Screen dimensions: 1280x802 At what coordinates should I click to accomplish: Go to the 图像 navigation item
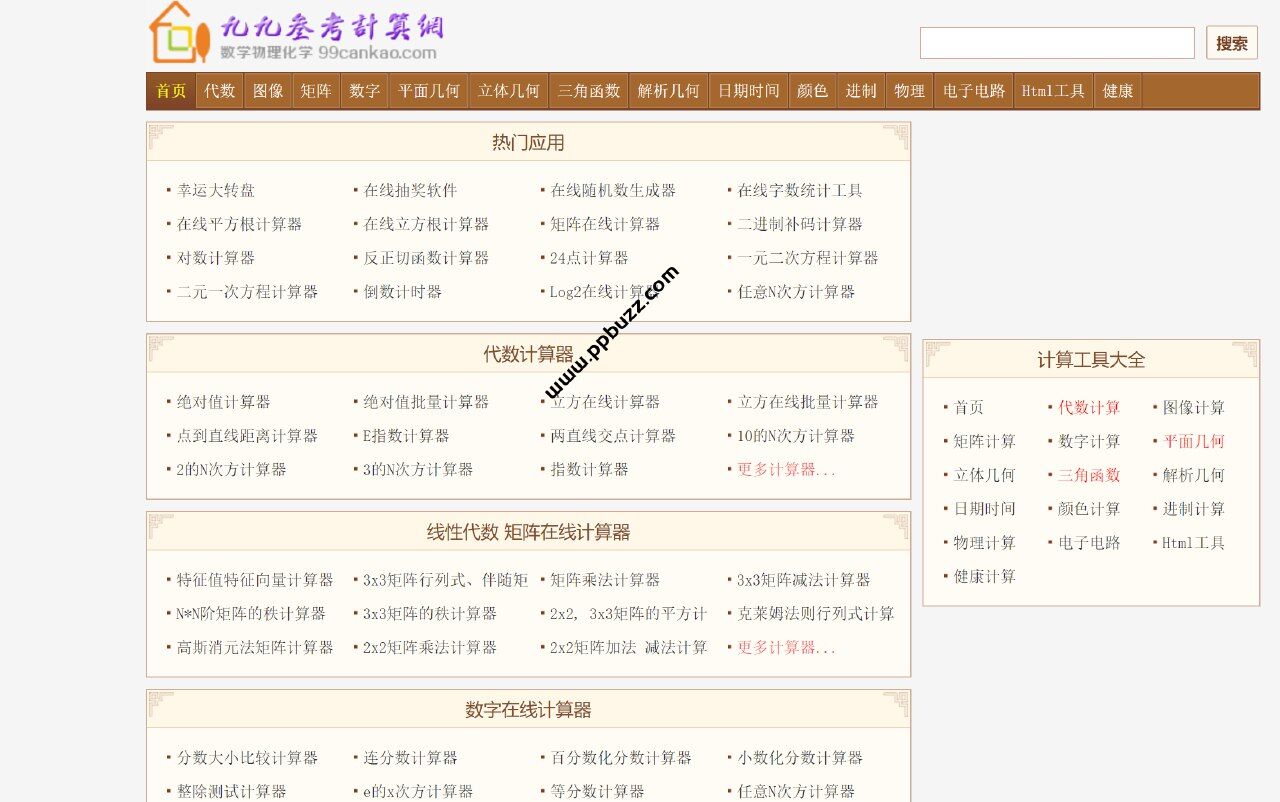coord(268,91)
